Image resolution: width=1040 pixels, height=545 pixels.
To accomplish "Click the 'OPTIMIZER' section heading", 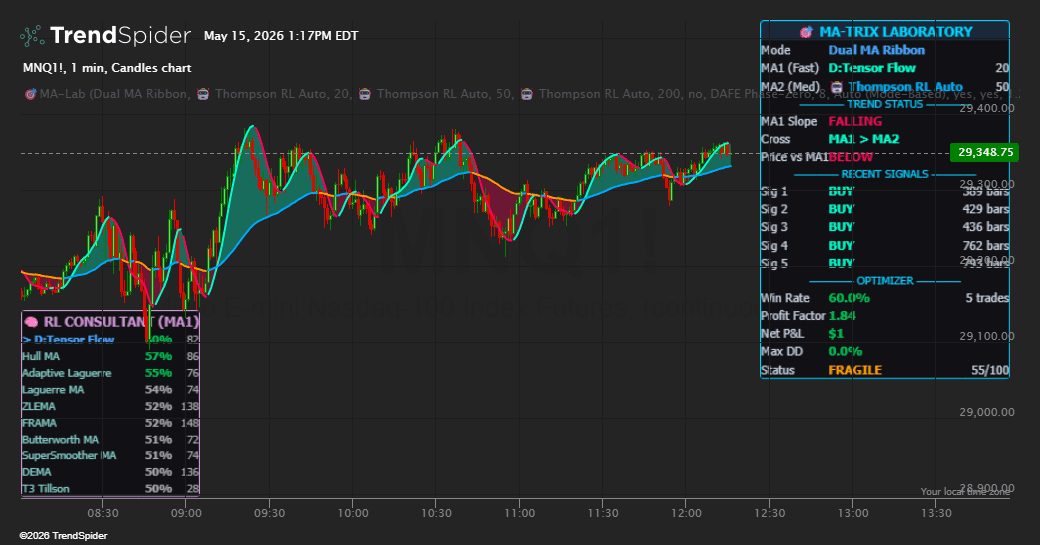I will coord(885,280).
